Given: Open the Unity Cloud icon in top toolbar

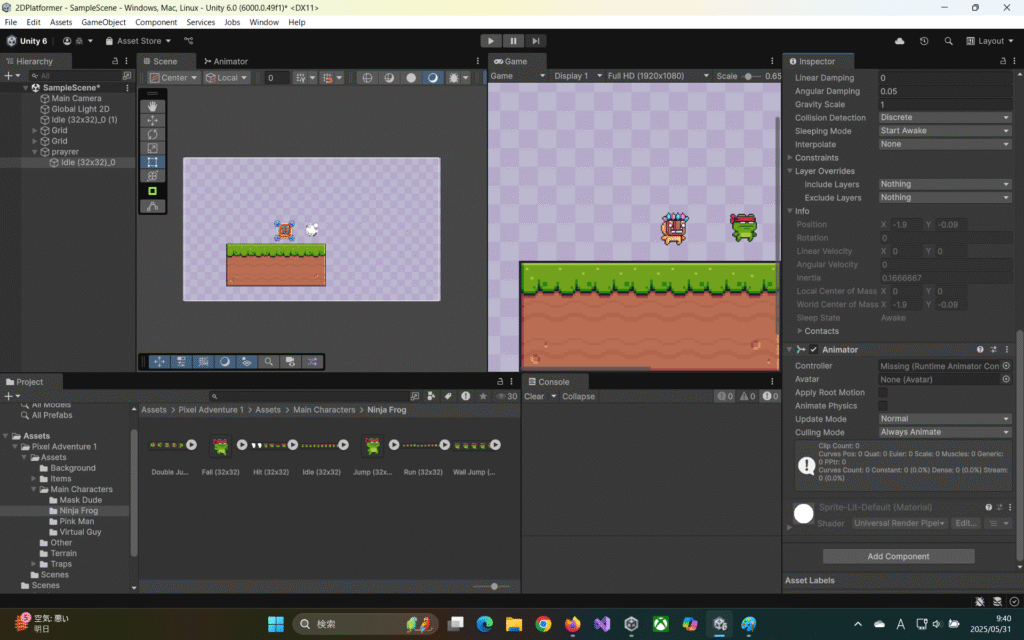Looking at the screenshot, I should point(899,40).
